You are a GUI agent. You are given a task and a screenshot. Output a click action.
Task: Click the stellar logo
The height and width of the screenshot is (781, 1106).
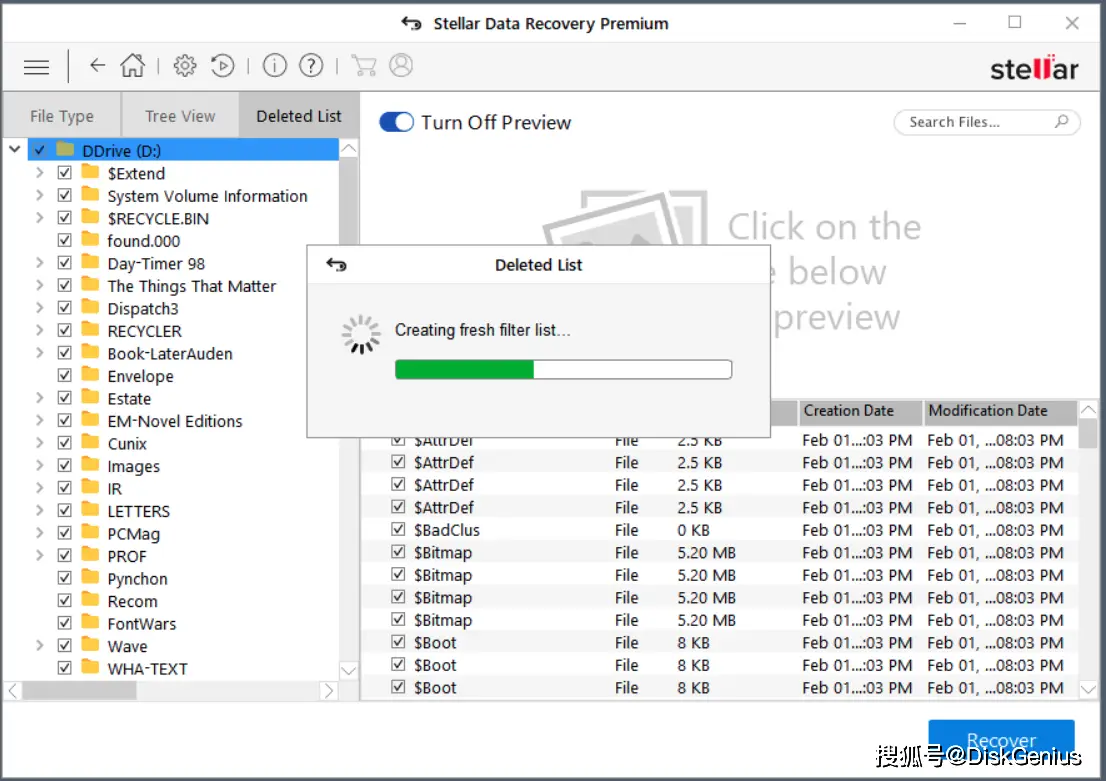pyautogui.click(x=1034, y=68)
